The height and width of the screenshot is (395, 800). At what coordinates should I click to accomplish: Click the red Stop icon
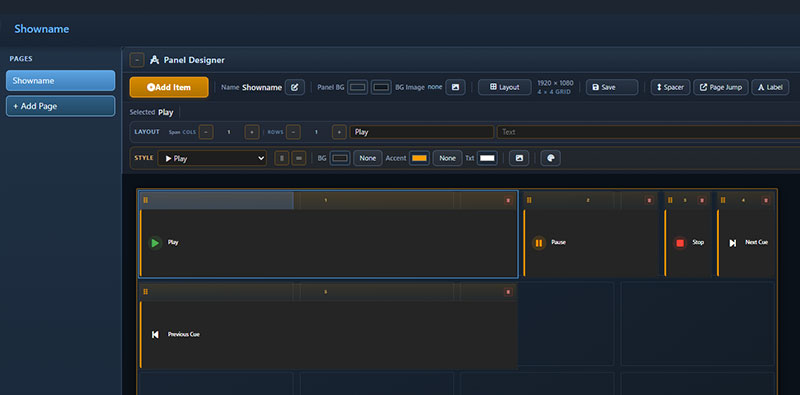(x=680, y=243)
